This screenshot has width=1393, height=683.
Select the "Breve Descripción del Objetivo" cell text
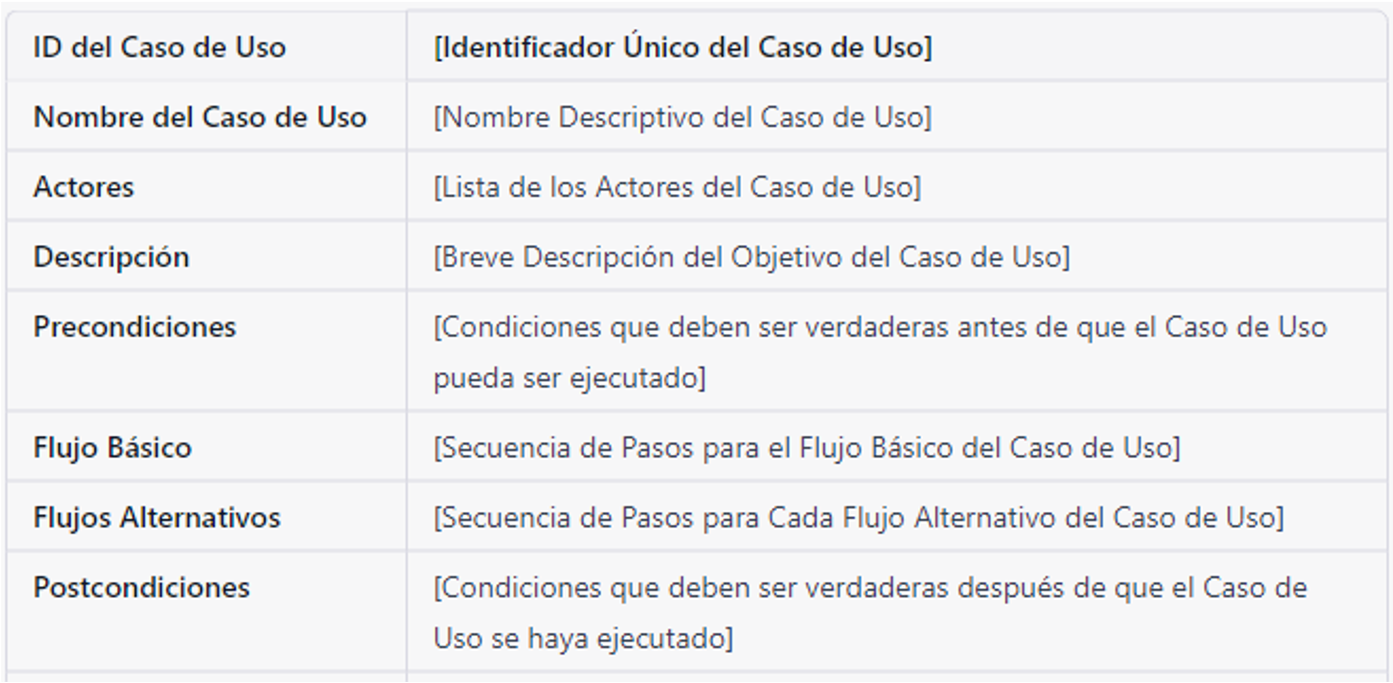point(751,257)
